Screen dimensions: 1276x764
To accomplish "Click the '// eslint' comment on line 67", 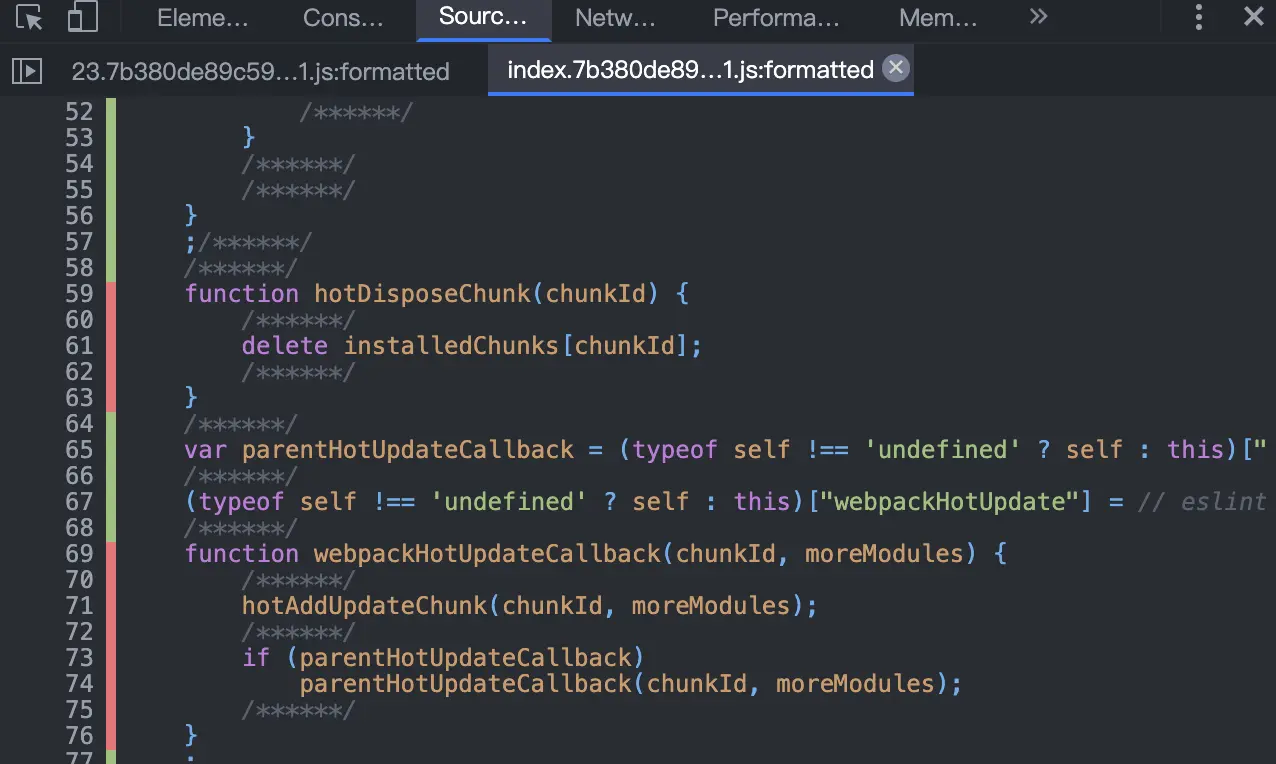I will 1202,502.
